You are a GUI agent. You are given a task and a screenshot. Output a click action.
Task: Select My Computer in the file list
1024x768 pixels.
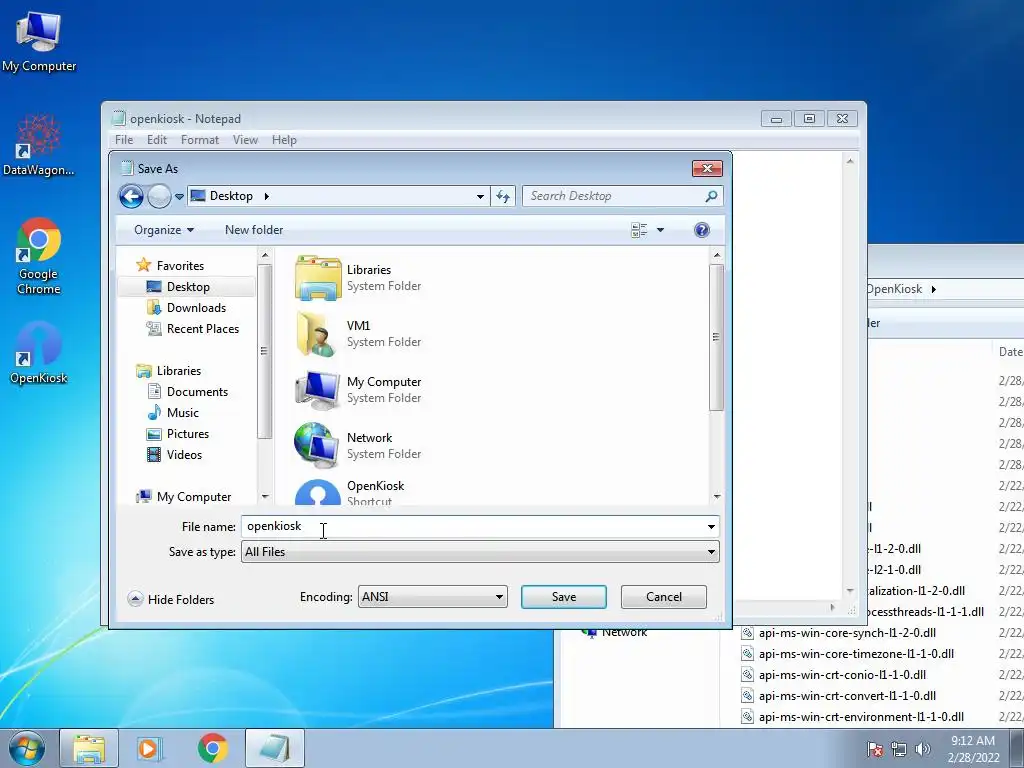(358, 390)
